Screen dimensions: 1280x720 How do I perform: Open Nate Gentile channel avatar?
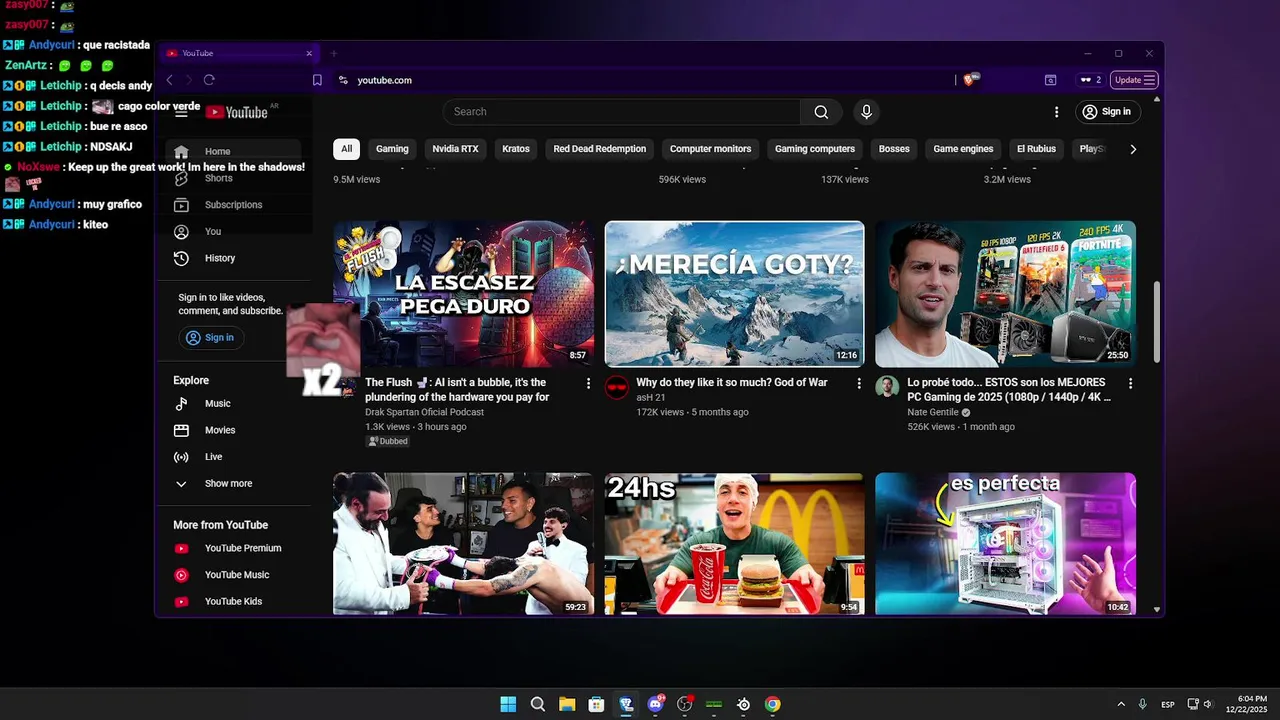pos(887,387)
